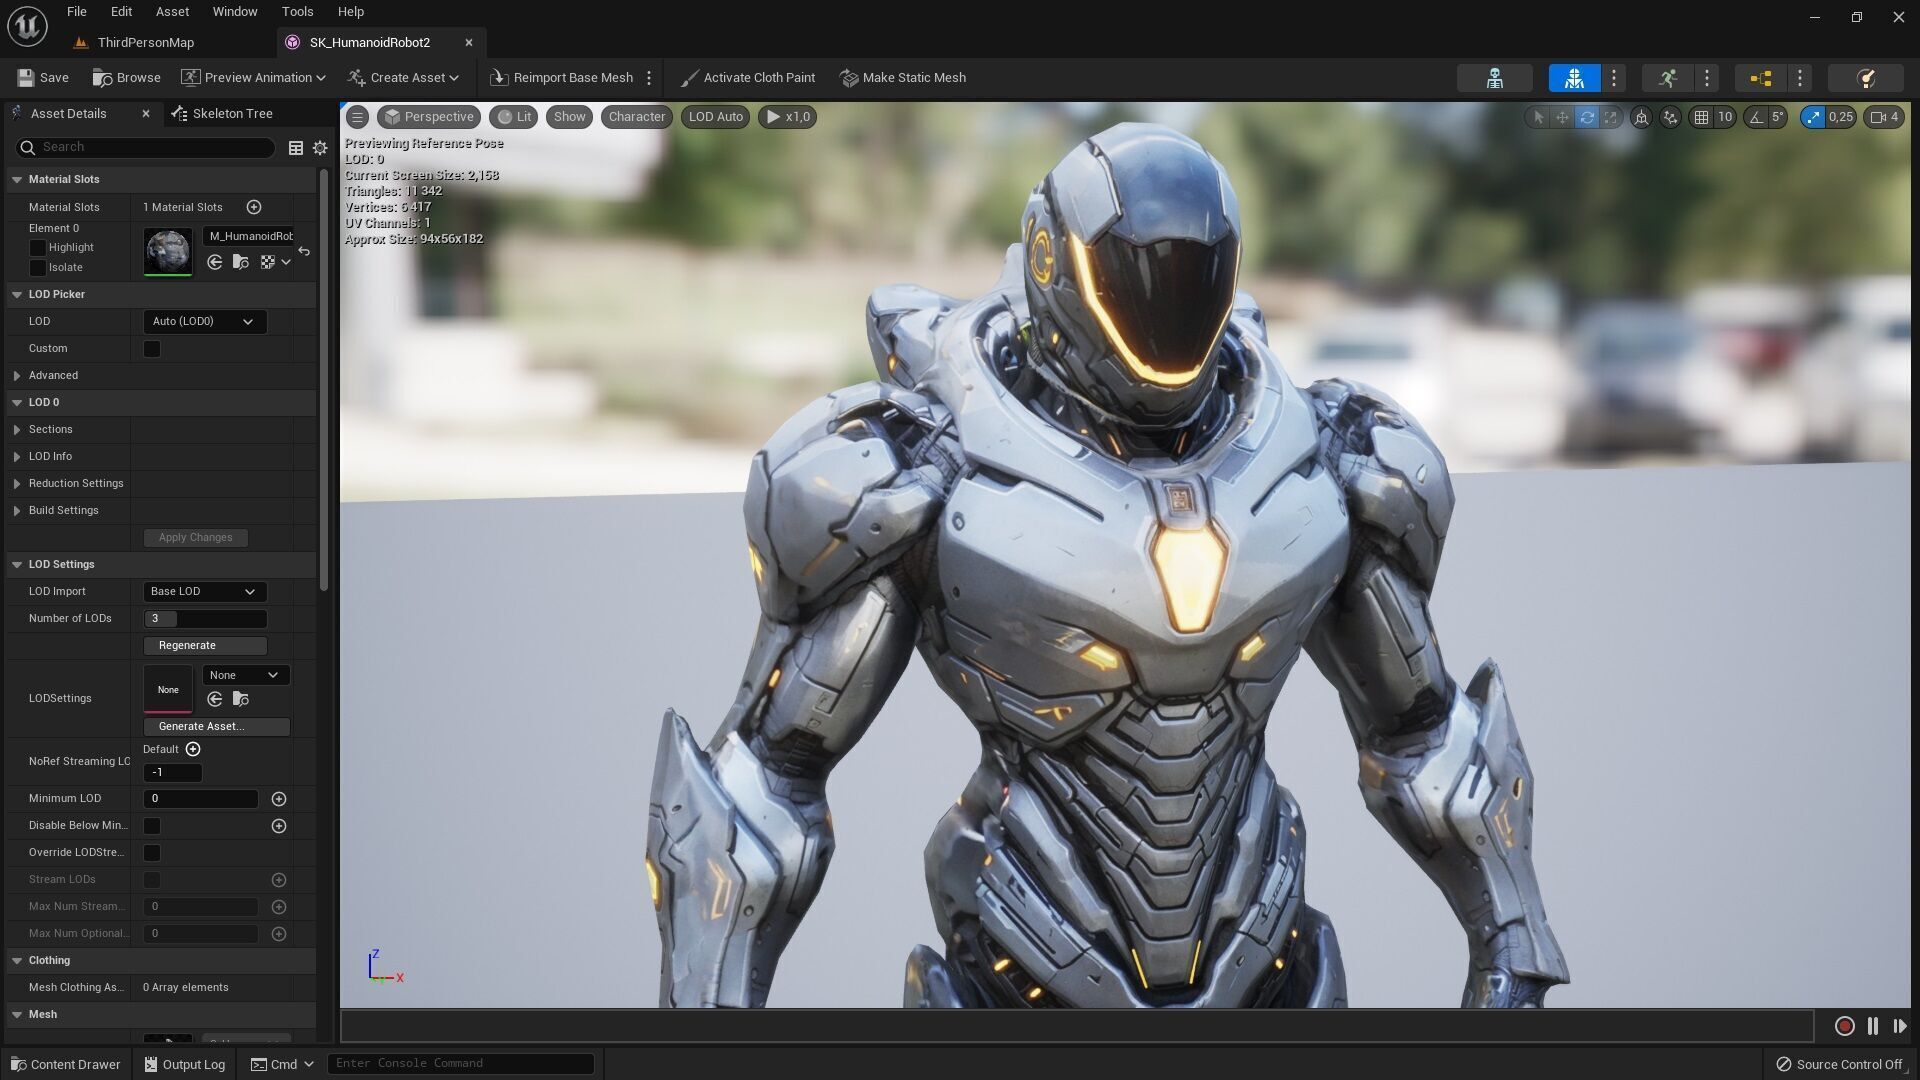Open LOD Auto viewport menu
Screen dimensions: 1920x1080
click(x=715, y=117)
